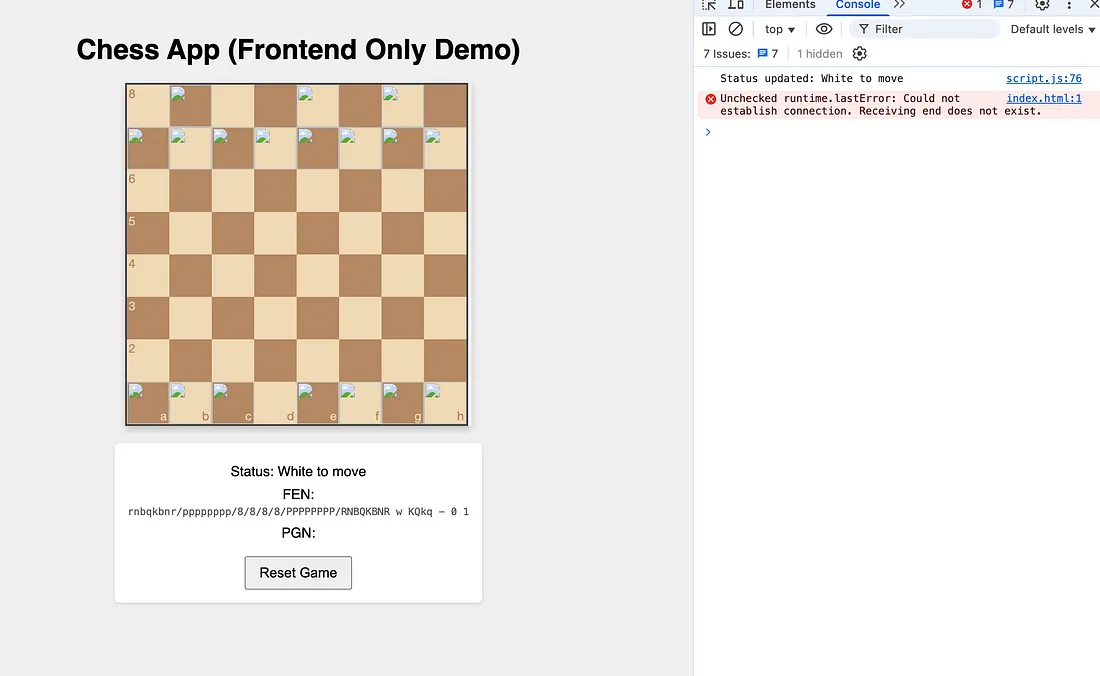1100x676 pixels.
Task: Click the red error icon beside 'Unchecked runtime.lastError'
Action: [x=710, y=99]
